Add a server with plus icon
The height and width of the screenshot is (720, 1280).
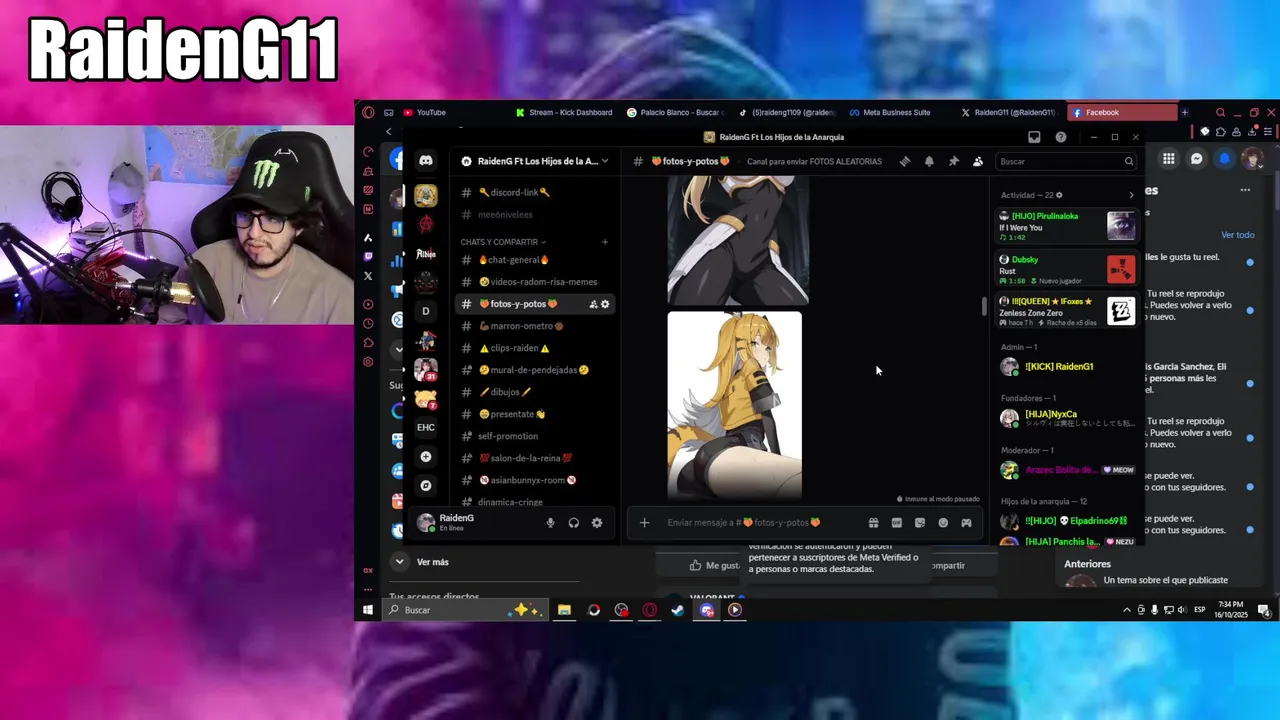pos(426,457)
